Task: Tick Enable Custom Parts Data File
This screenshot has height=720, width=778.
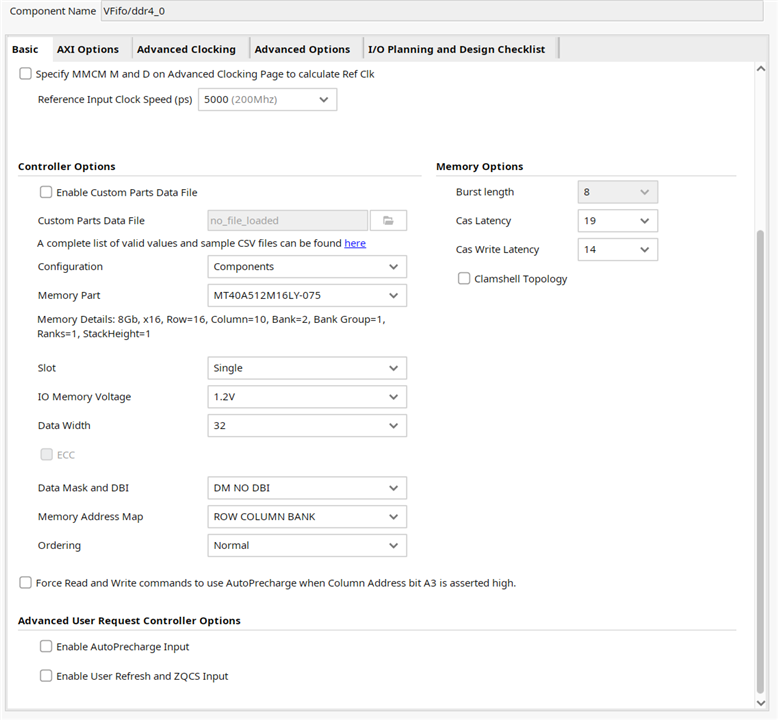Action: (46, 192)
